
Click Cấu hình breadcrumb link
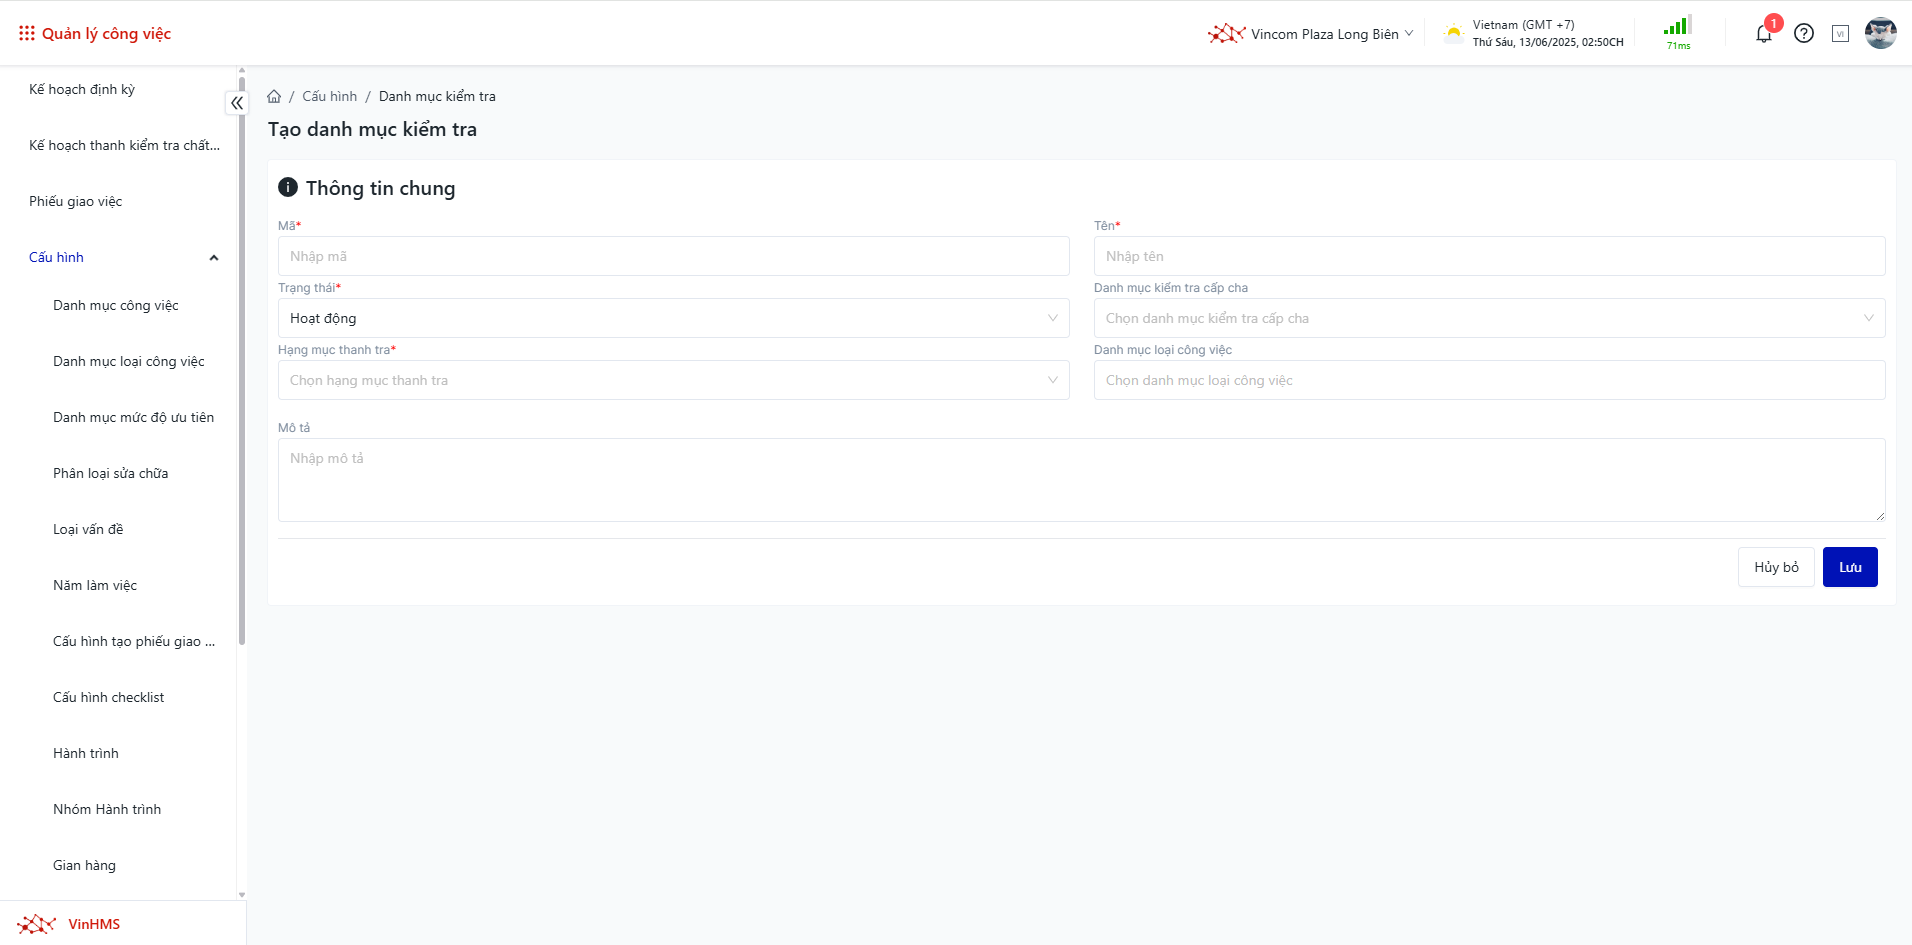click(329, 97)
